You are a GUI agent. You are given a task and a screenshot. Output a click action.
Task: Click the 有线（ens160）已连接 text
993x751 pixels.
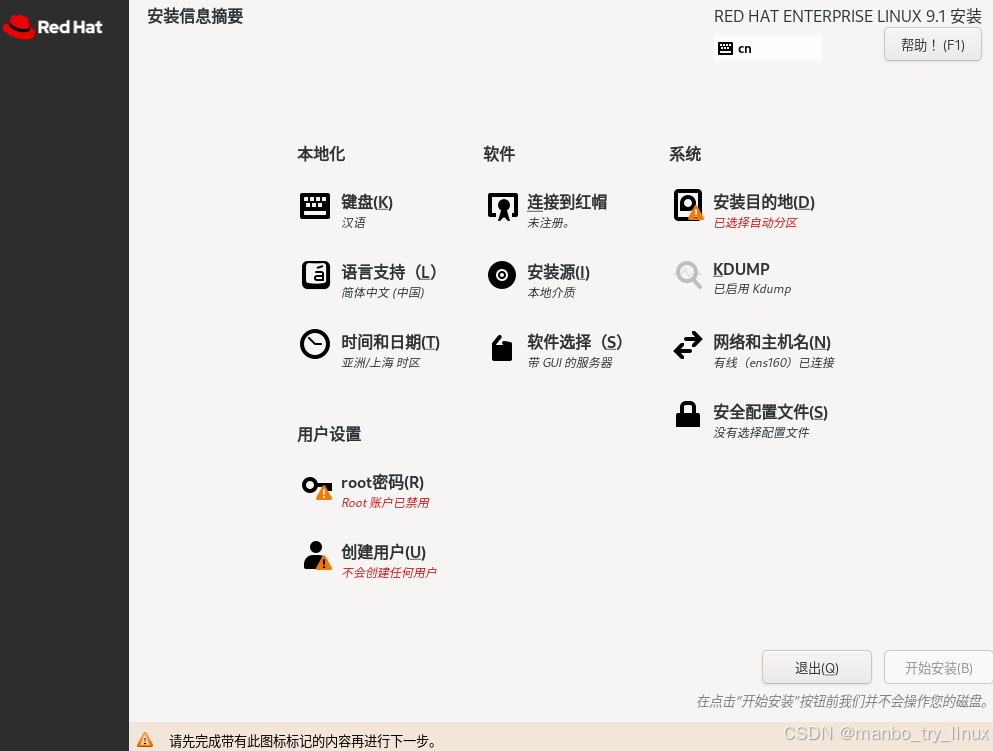click(x=774, y=363)
